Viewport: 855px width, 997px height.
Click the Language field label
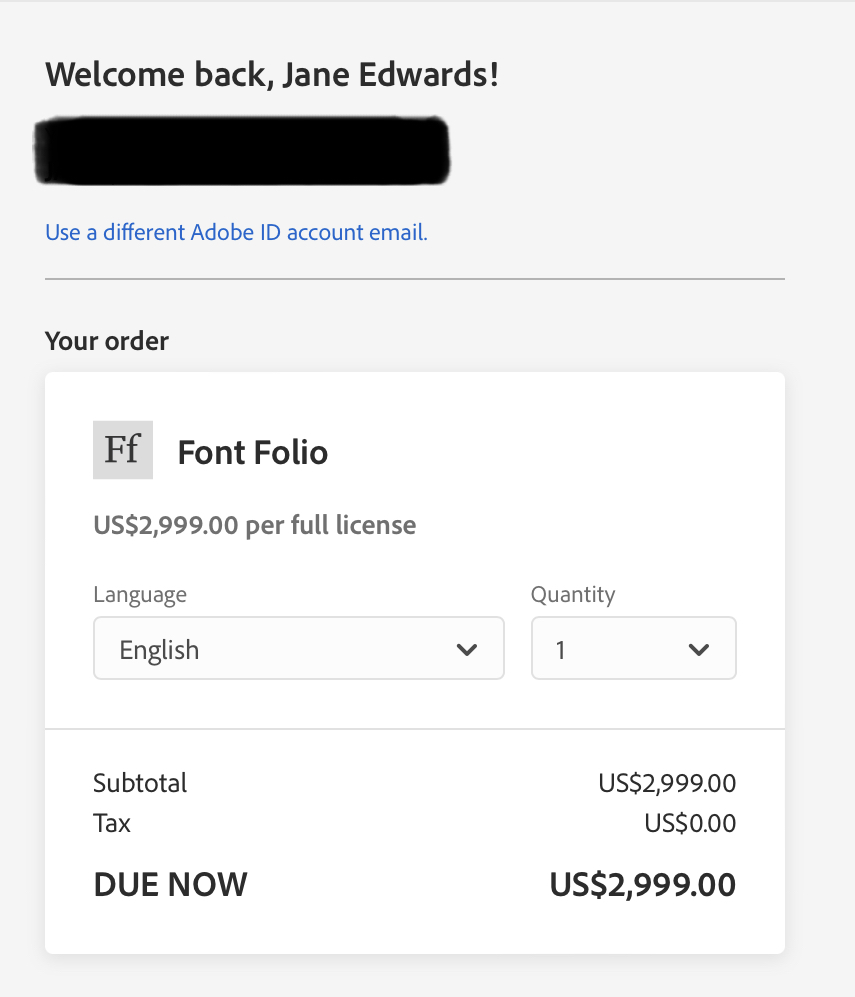coord(140,595)
